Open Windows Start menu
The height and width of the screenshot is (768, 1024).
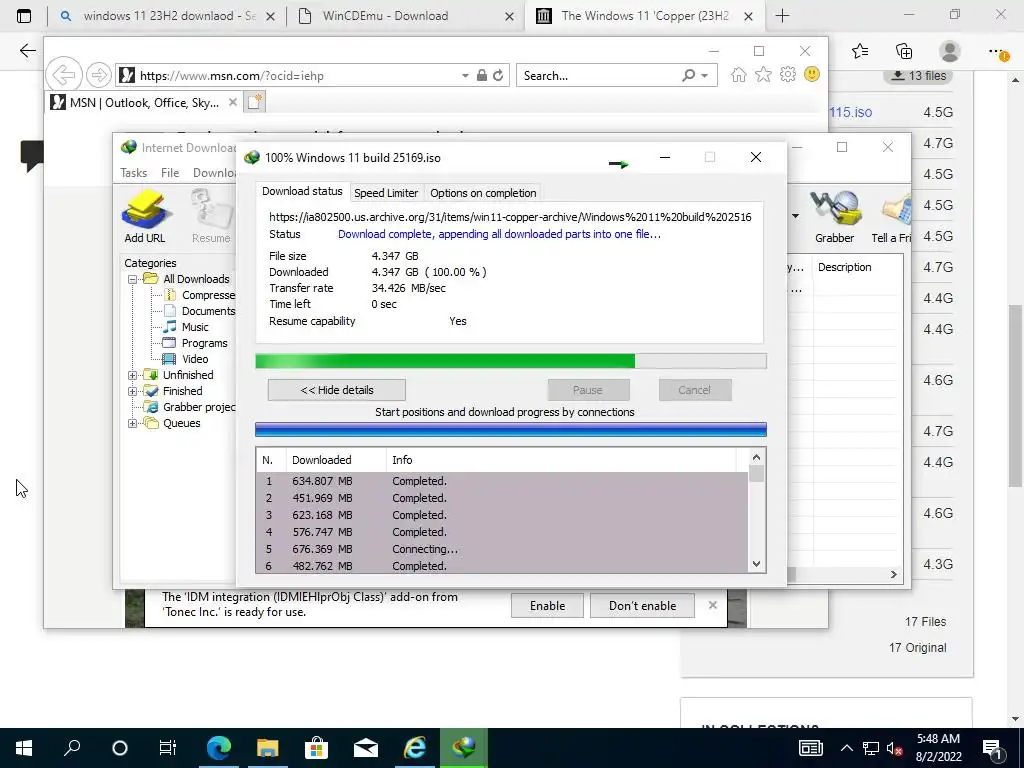pos(24,748)
